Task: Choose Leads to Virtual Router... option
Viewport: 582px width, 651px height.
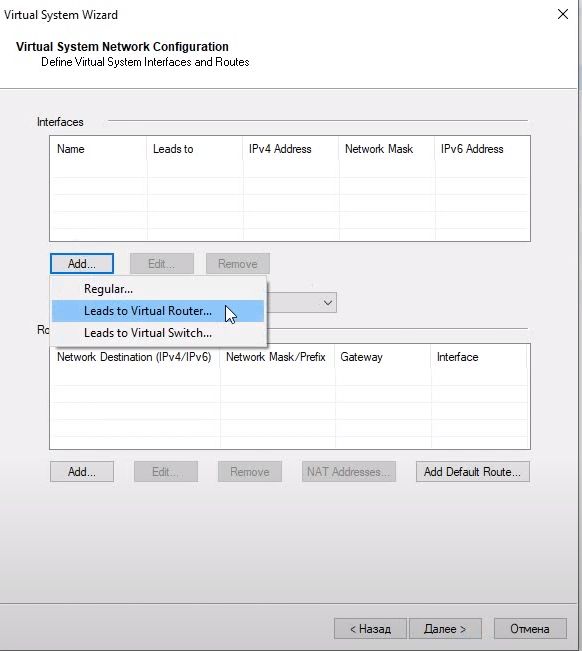Action: 158,311
